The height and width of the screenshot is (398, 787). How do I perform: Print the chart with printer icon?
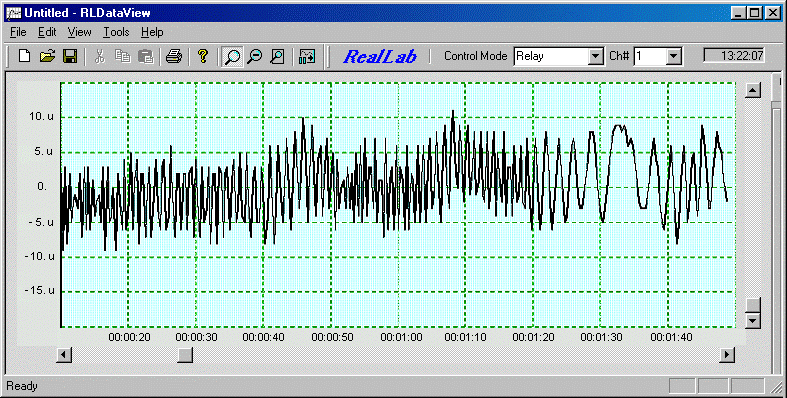(x=174, y=56)
